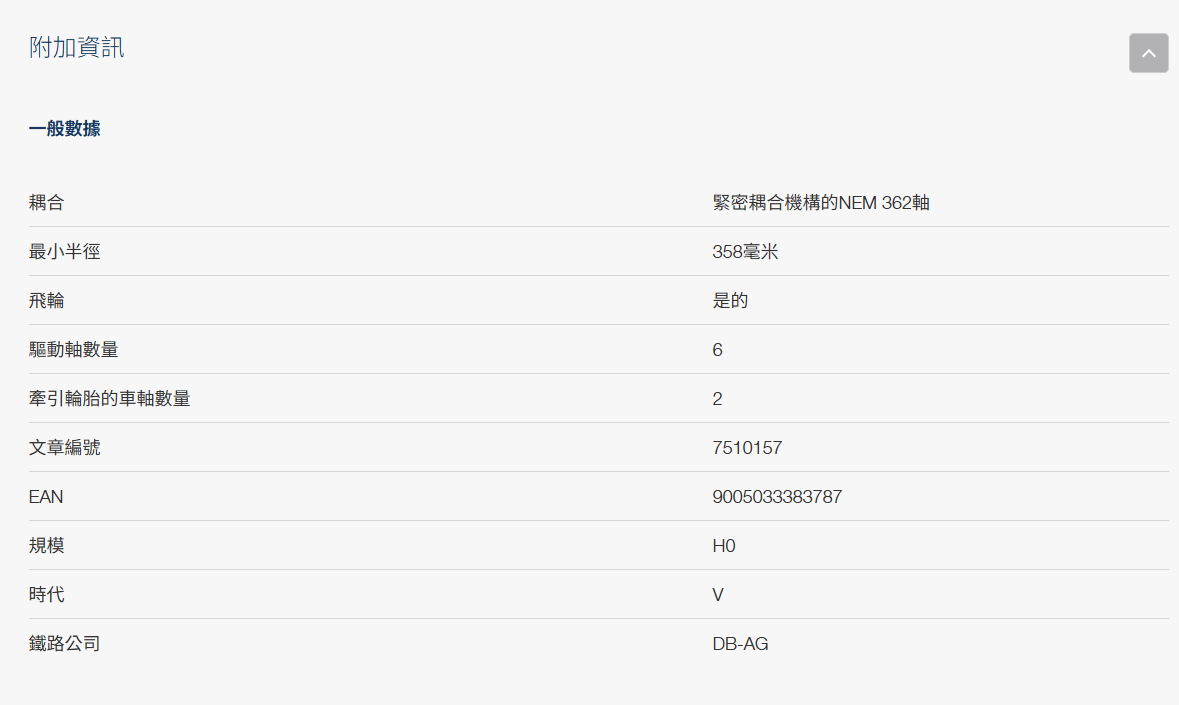The height and width of the screenshot is (705, 1179).
Task: Select the 時代 era value V
Action: point(716,594)
